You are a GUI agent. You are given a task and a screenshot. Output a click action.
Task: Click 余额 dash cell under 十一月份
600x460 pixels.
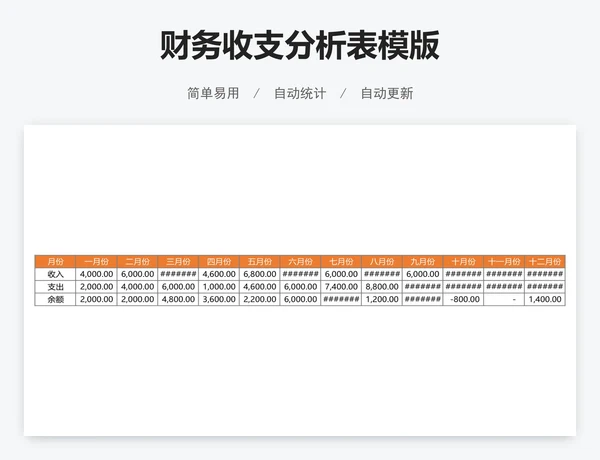504,299
